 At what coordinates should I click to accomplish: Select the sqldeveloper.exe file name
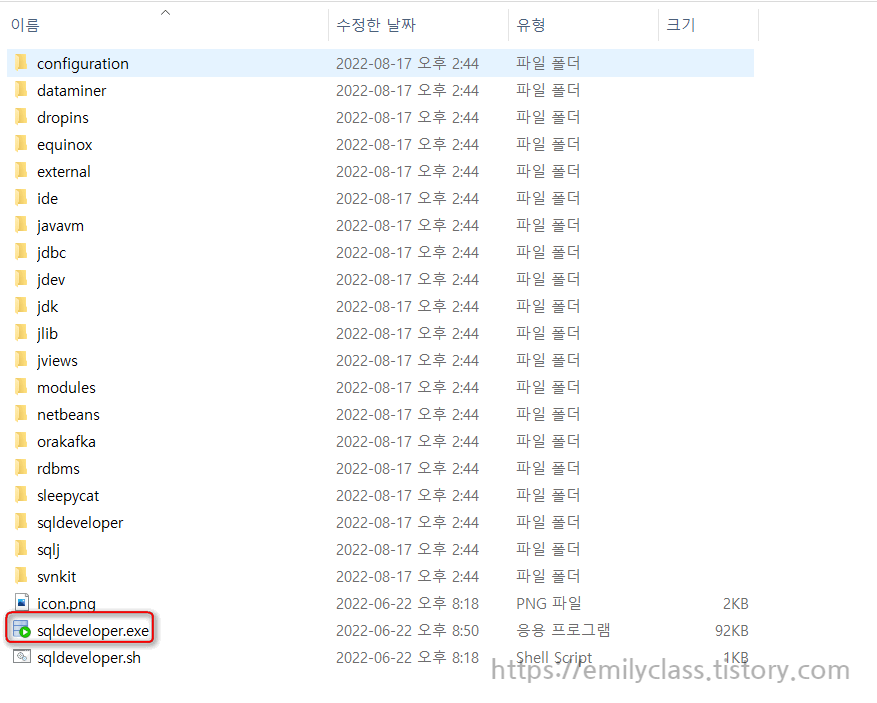(93, 631)
